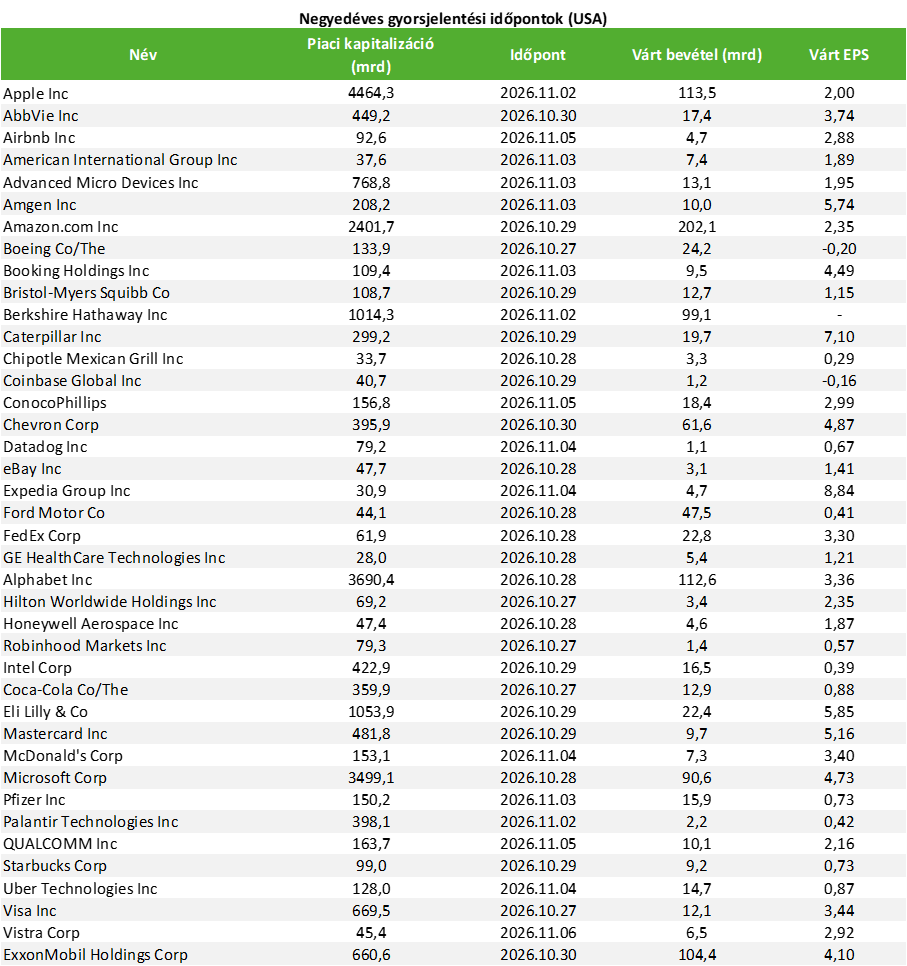Click Alphabet's market cap 3690,4
Image resolution: width=907 pixels, height=966 pixels.
tap(371, 580)
